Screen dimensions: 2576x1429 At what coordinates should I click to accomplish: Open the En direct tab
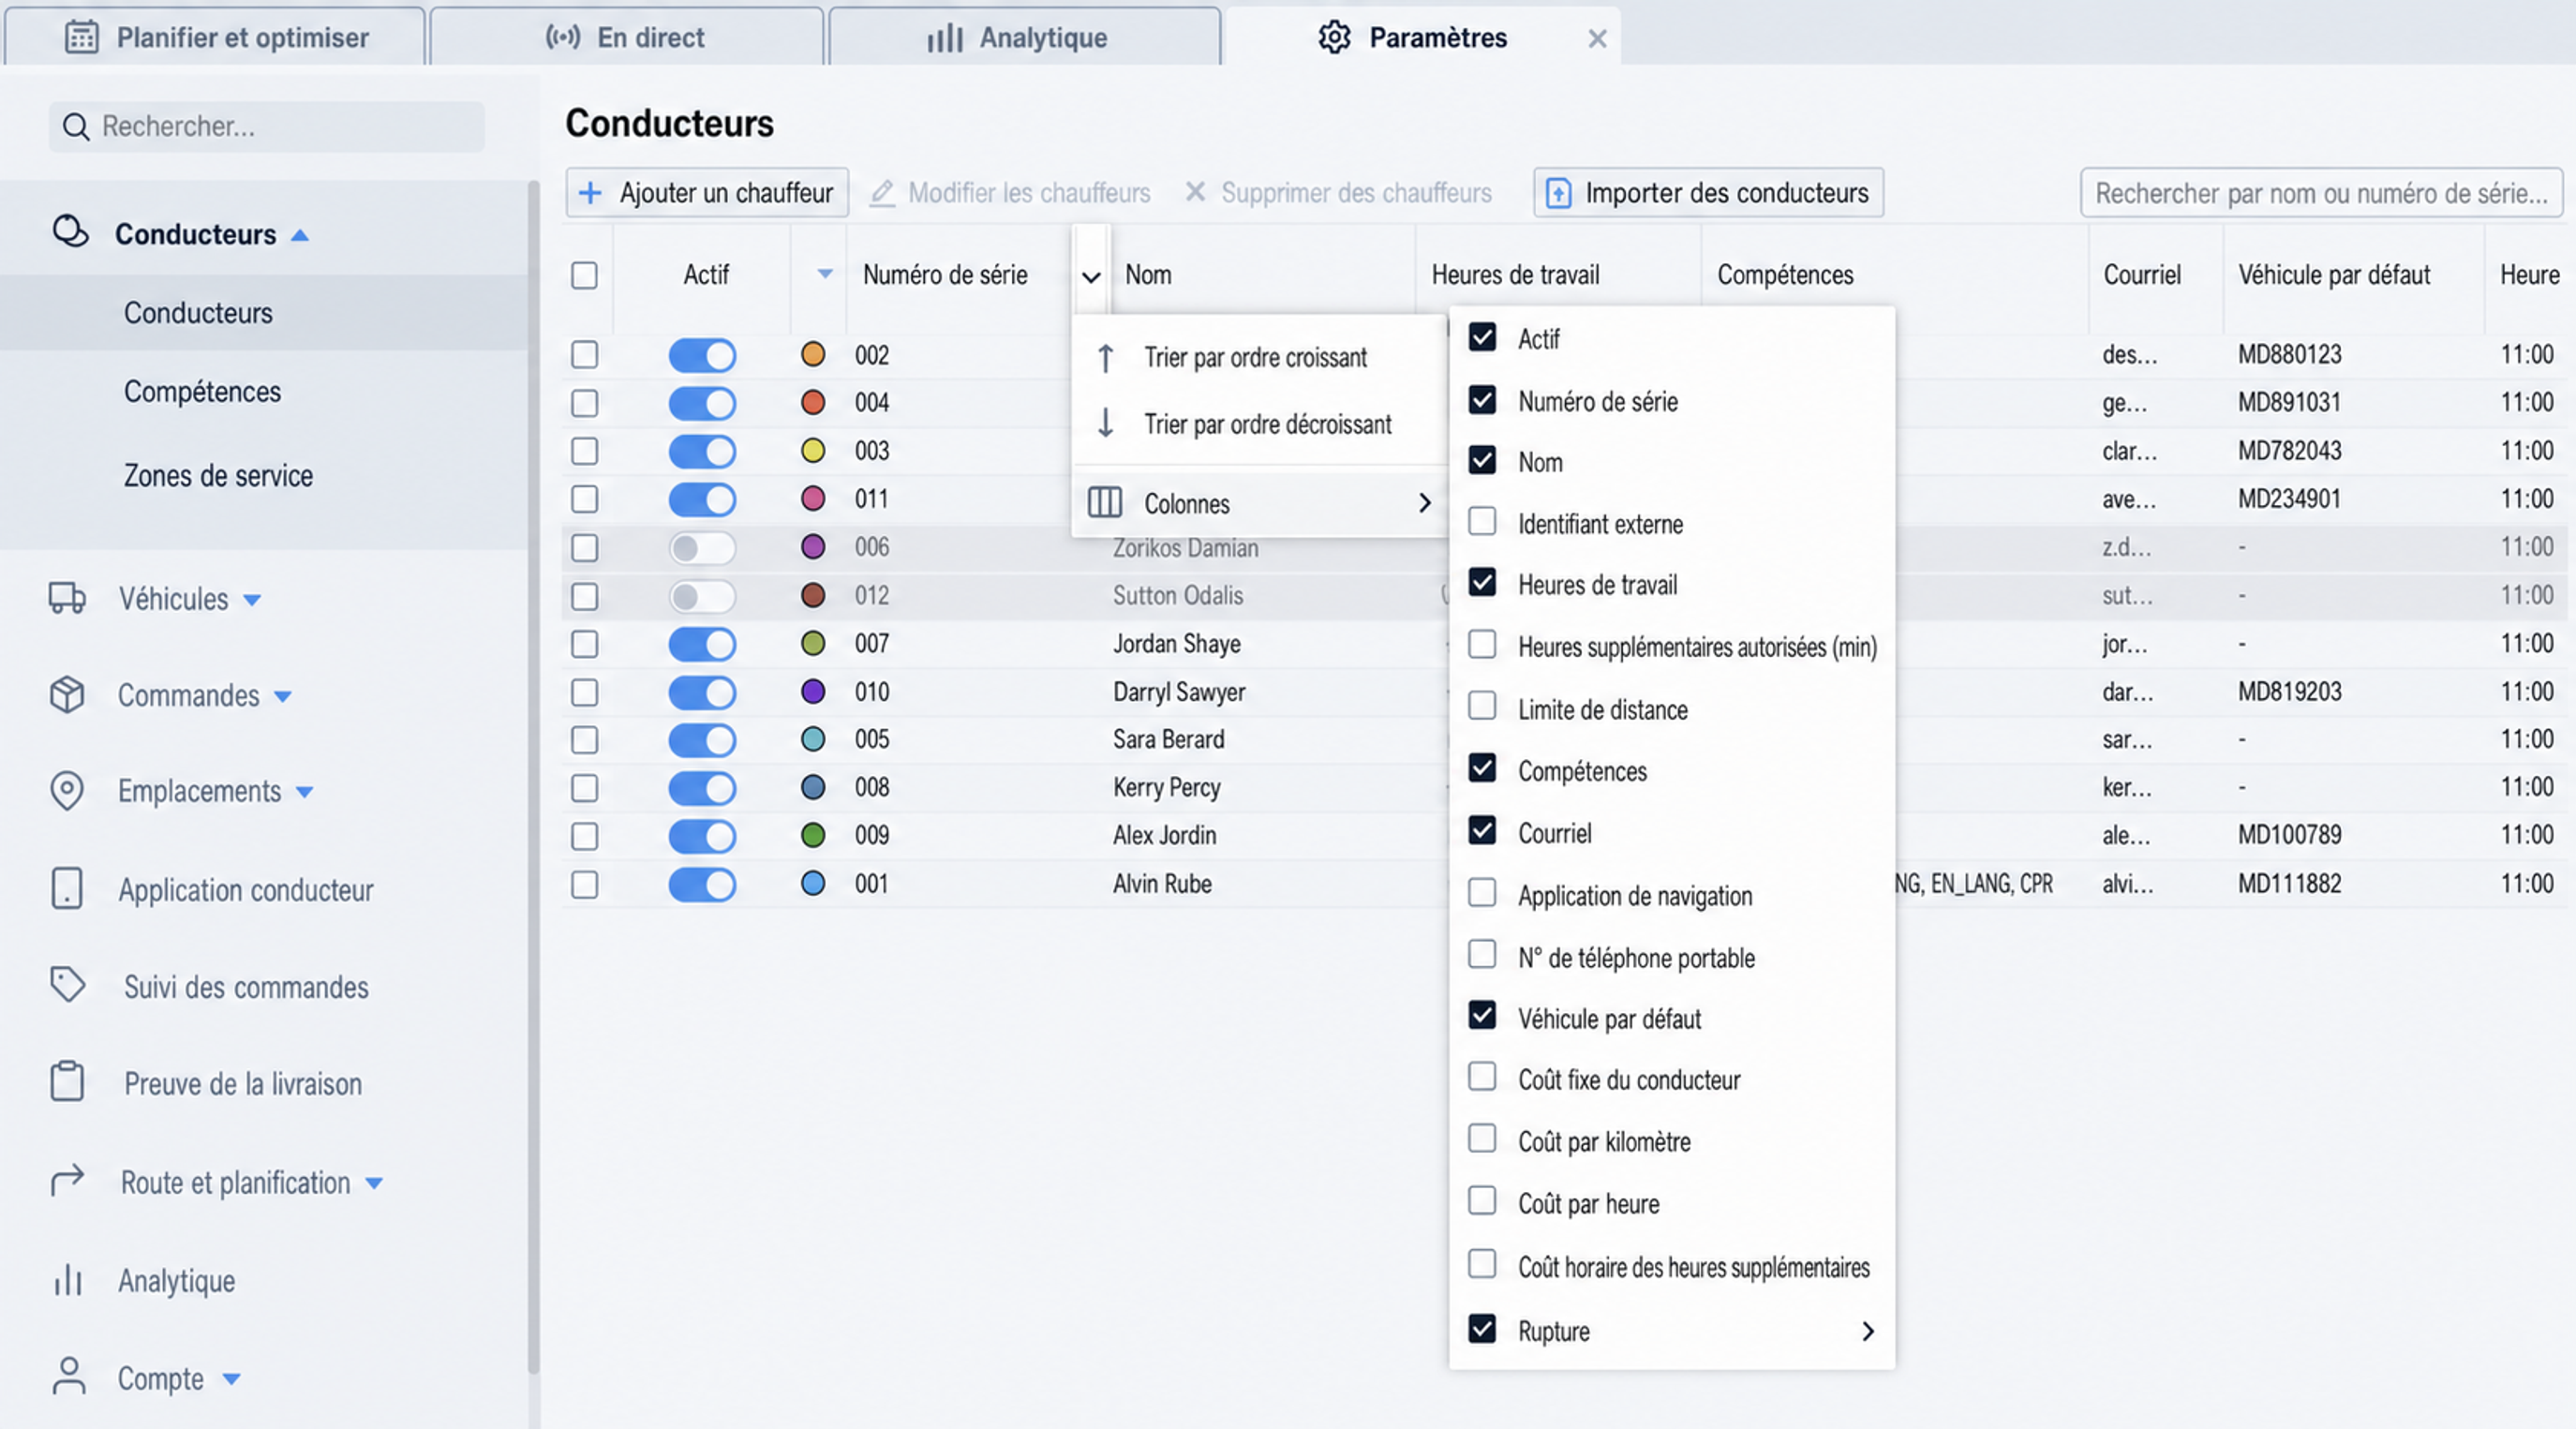coord(626,37)
